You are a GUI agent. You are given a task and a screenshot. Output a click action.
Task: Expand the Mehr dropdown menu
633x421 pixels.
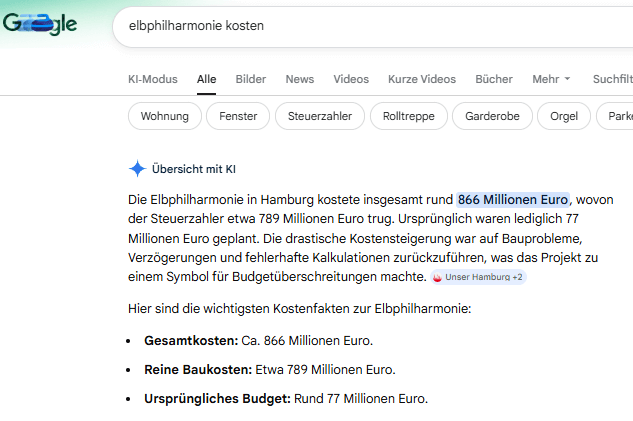551,79
